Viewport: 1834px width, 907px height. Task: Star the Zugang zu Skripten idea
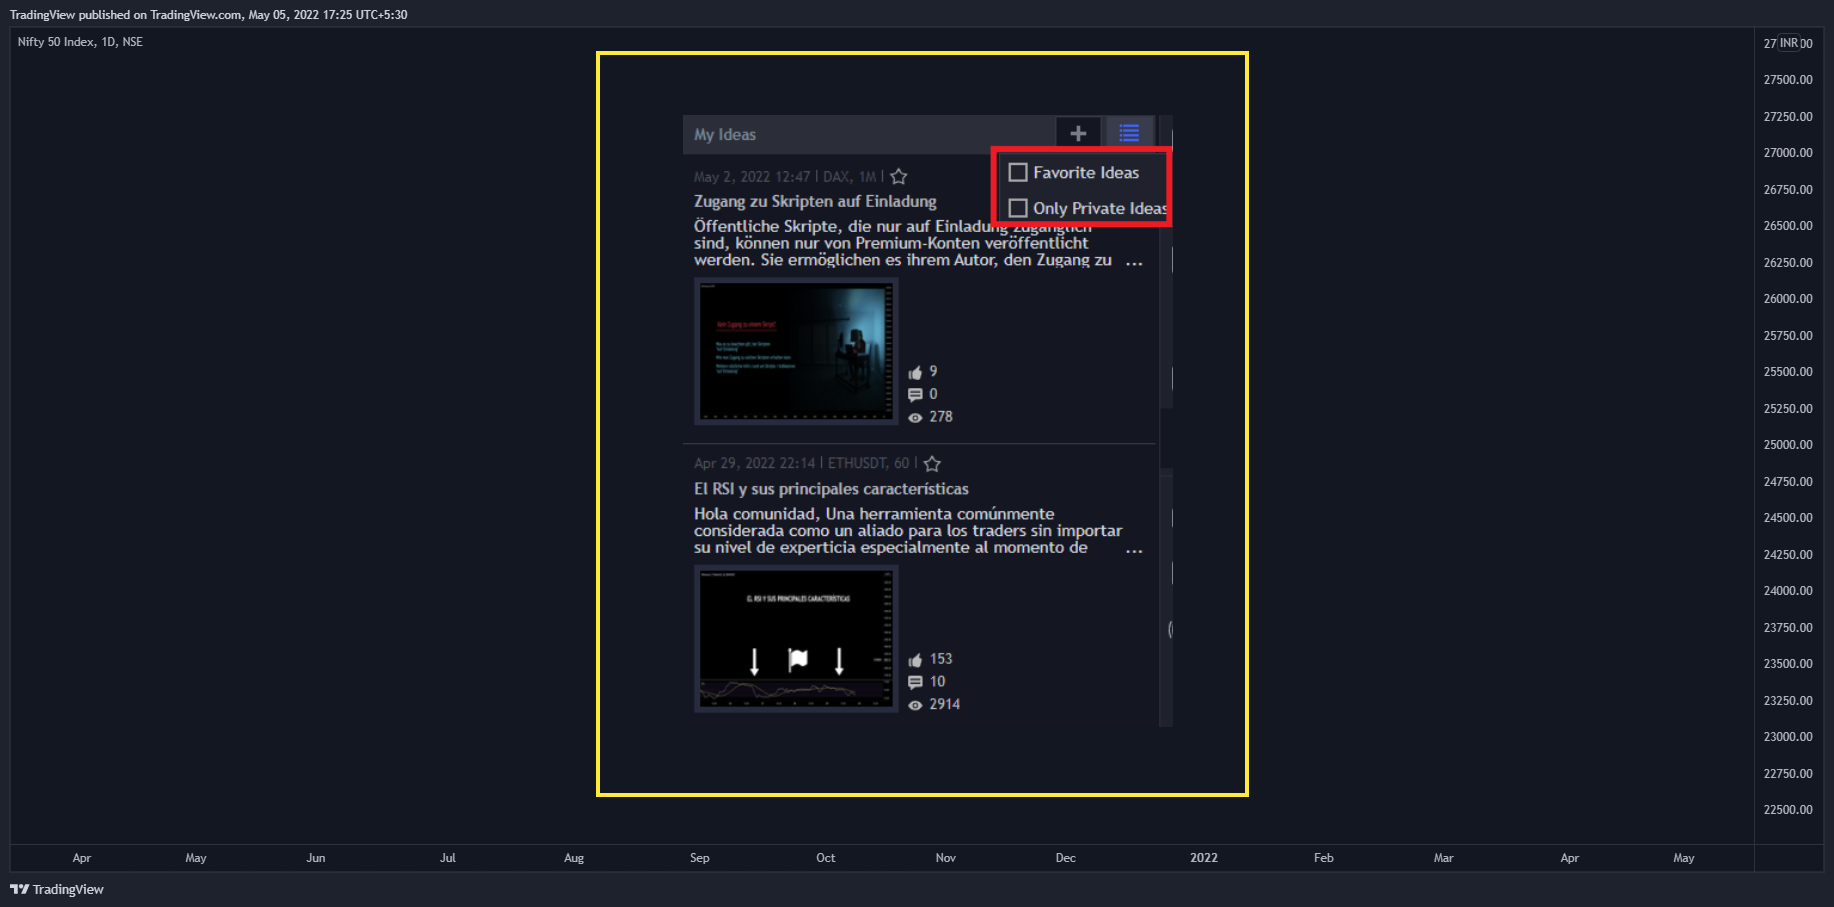pos(899,177)
